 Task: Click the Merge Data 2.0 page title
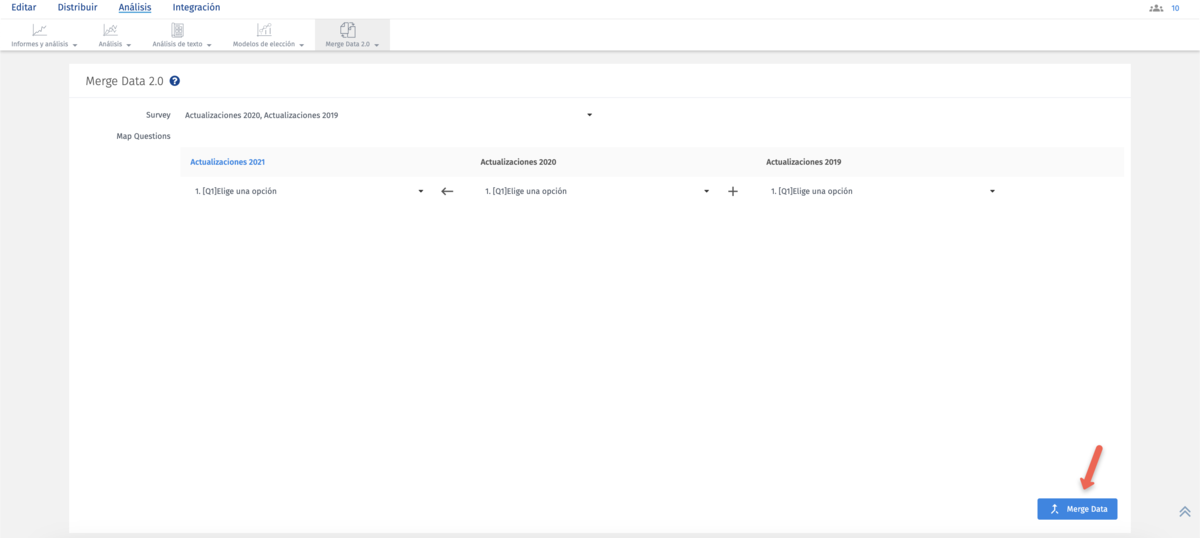tap(125, 81)
